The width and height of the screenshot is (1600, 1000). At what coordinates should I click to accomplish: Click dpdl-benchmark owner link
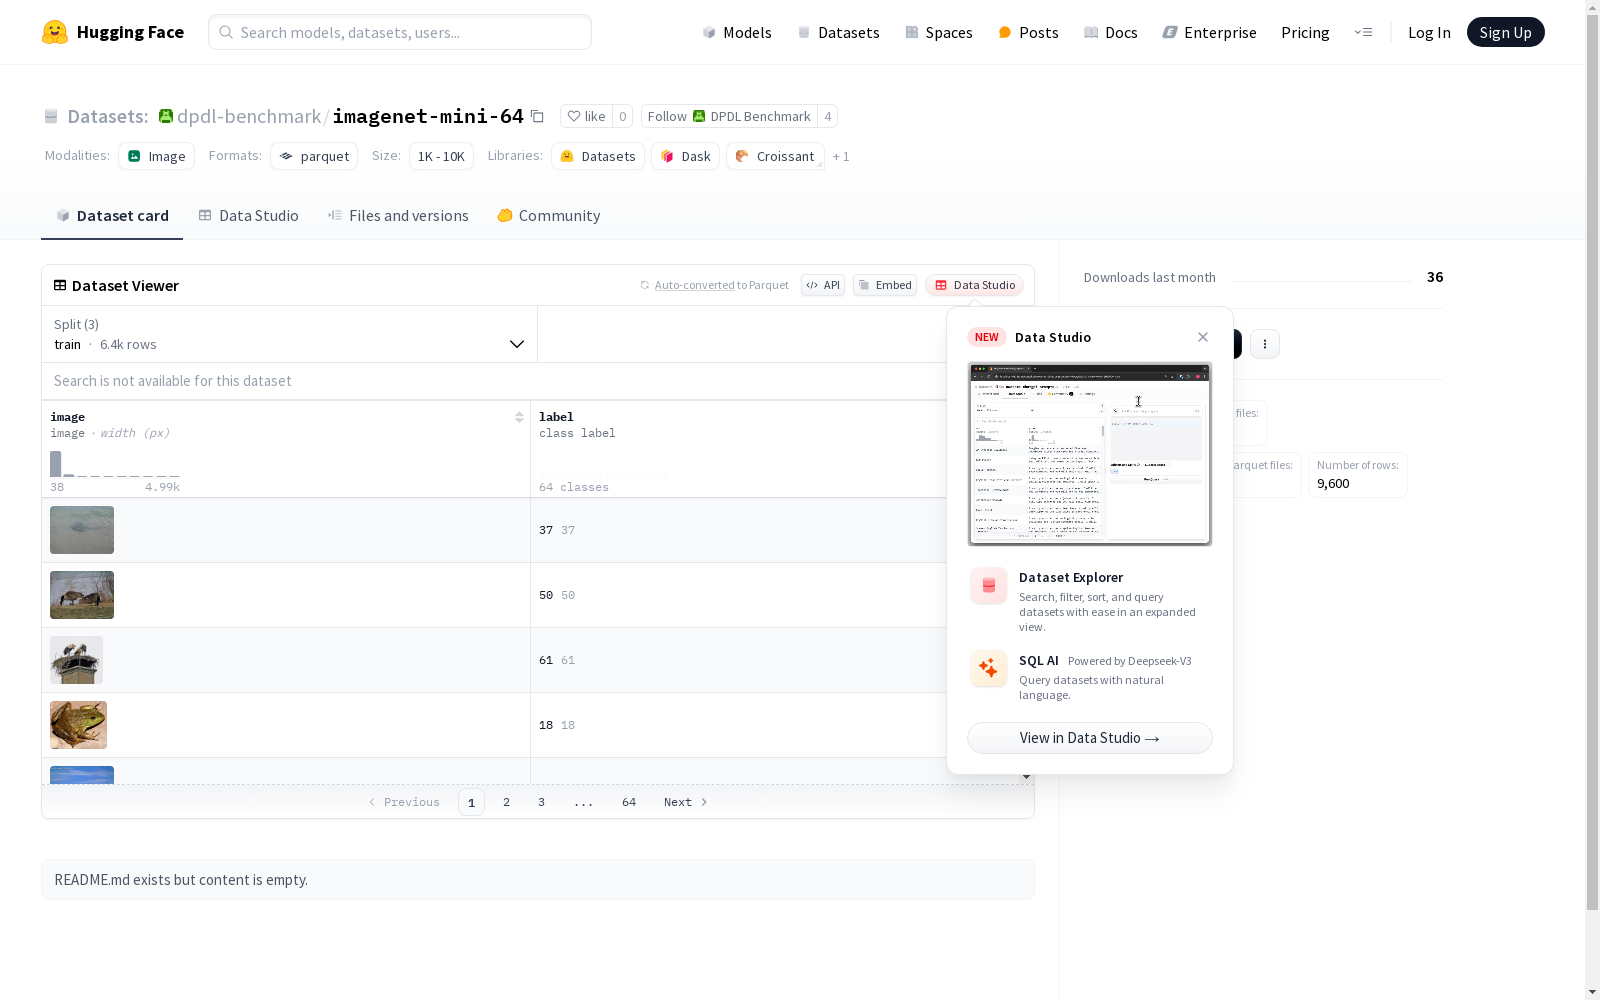(249, 116)
